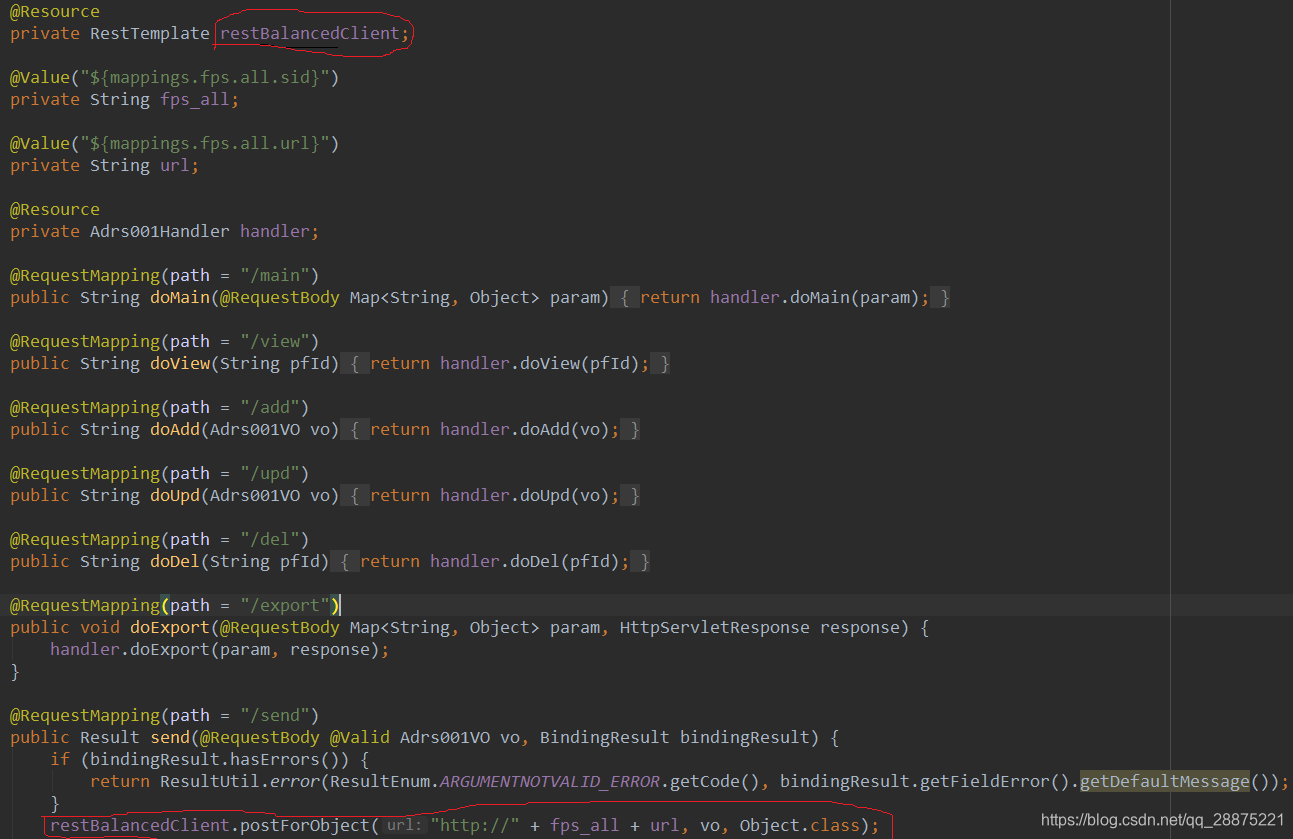The width and height of the screenshot is (1293, 839).
Task: Click the circled postForObject method call
Action: coord(310,825)
